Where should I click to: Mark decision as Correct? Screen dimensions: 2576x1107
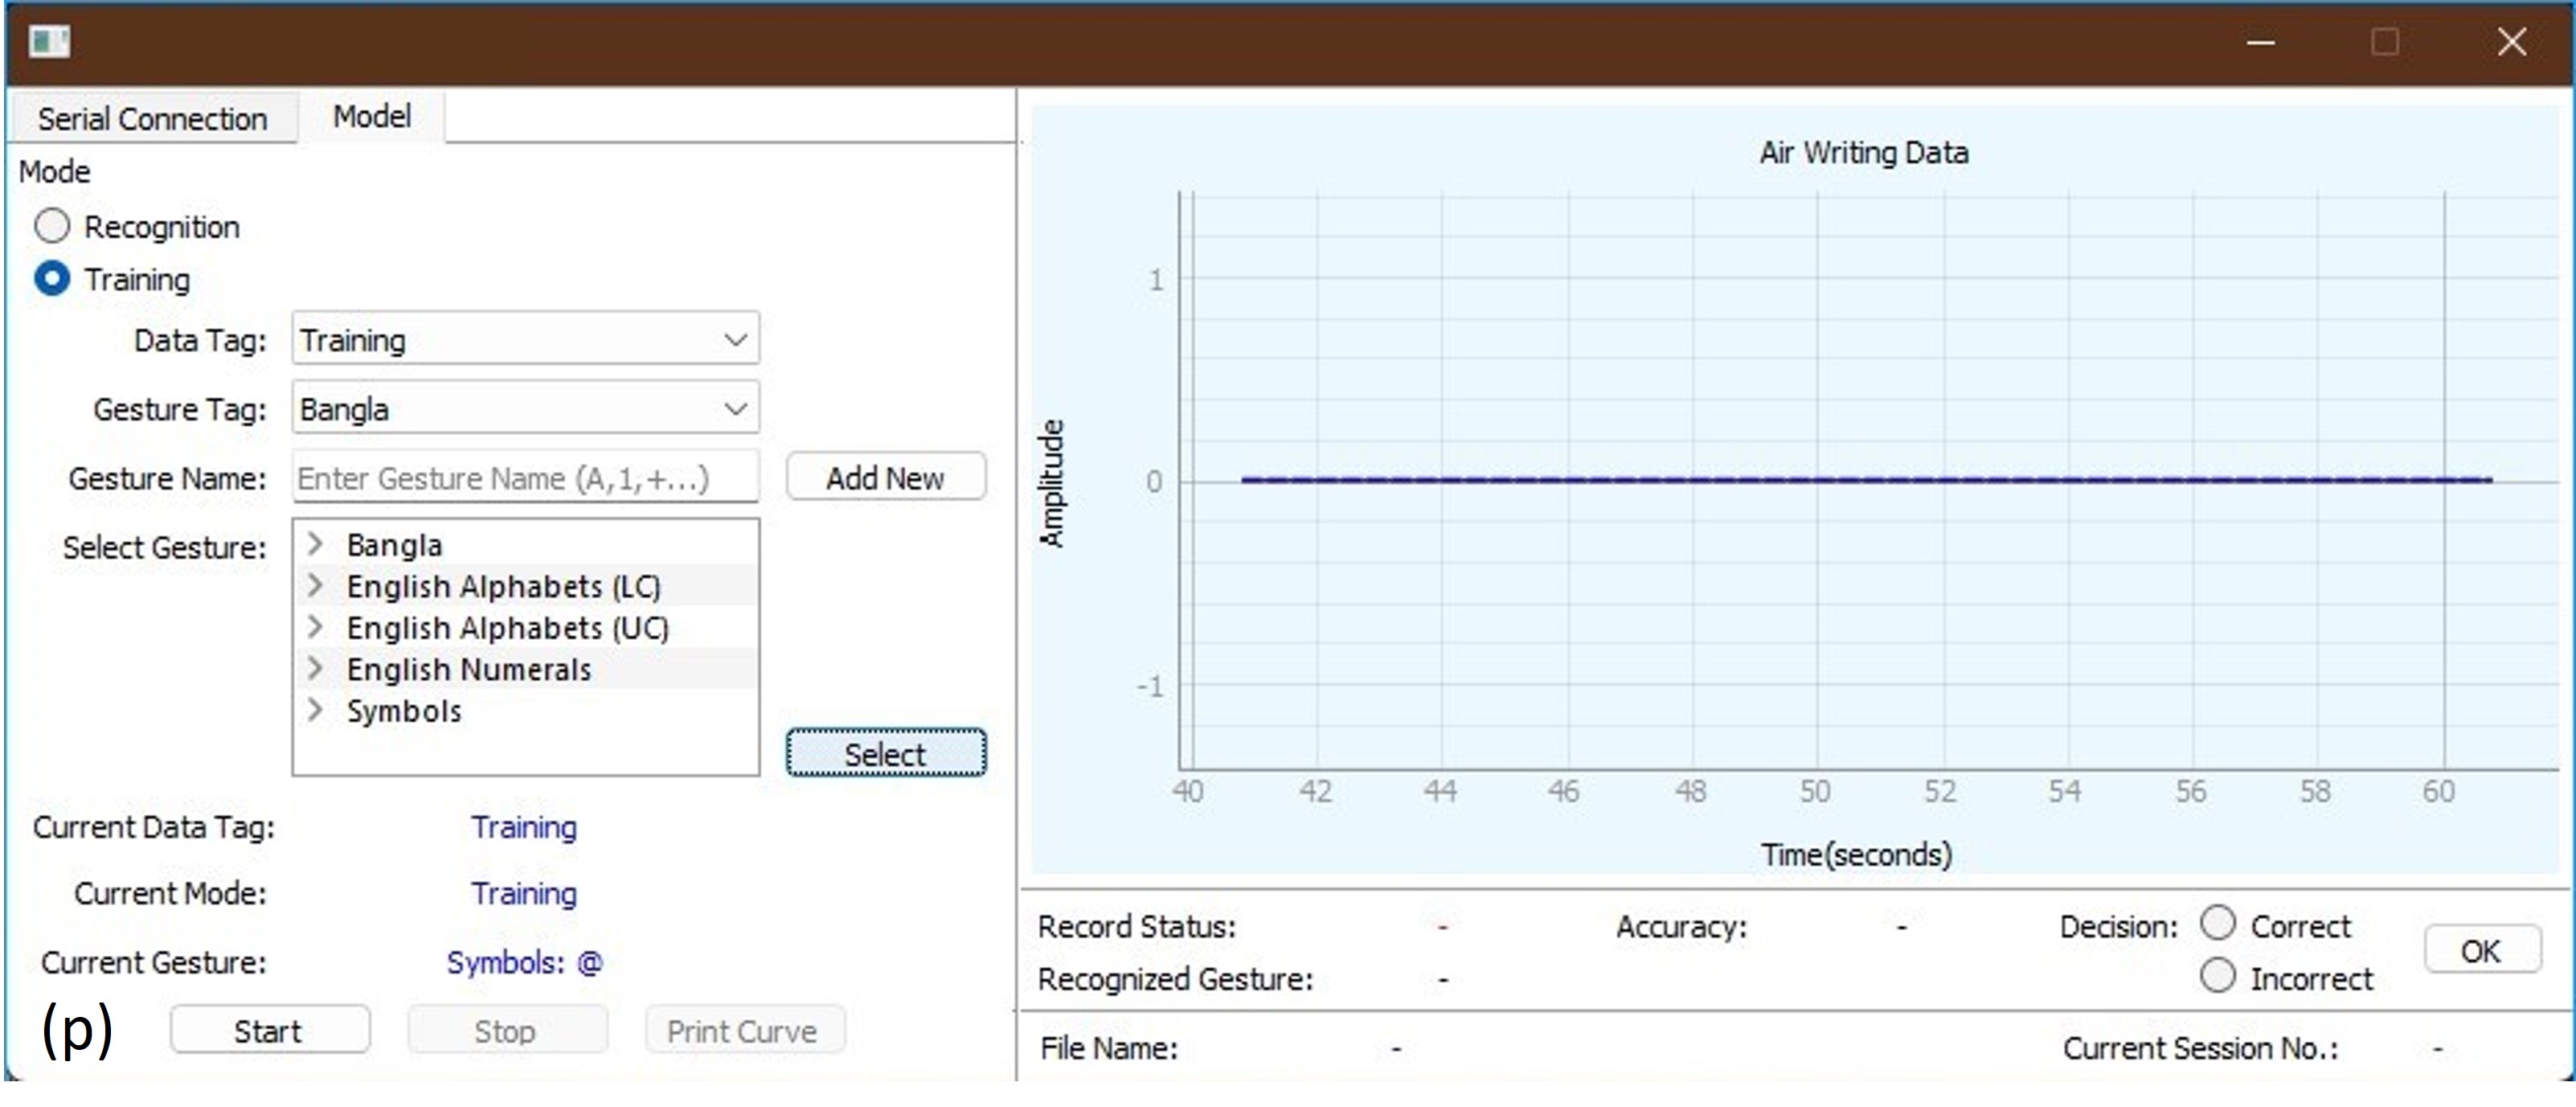[x=2217, y=924]
